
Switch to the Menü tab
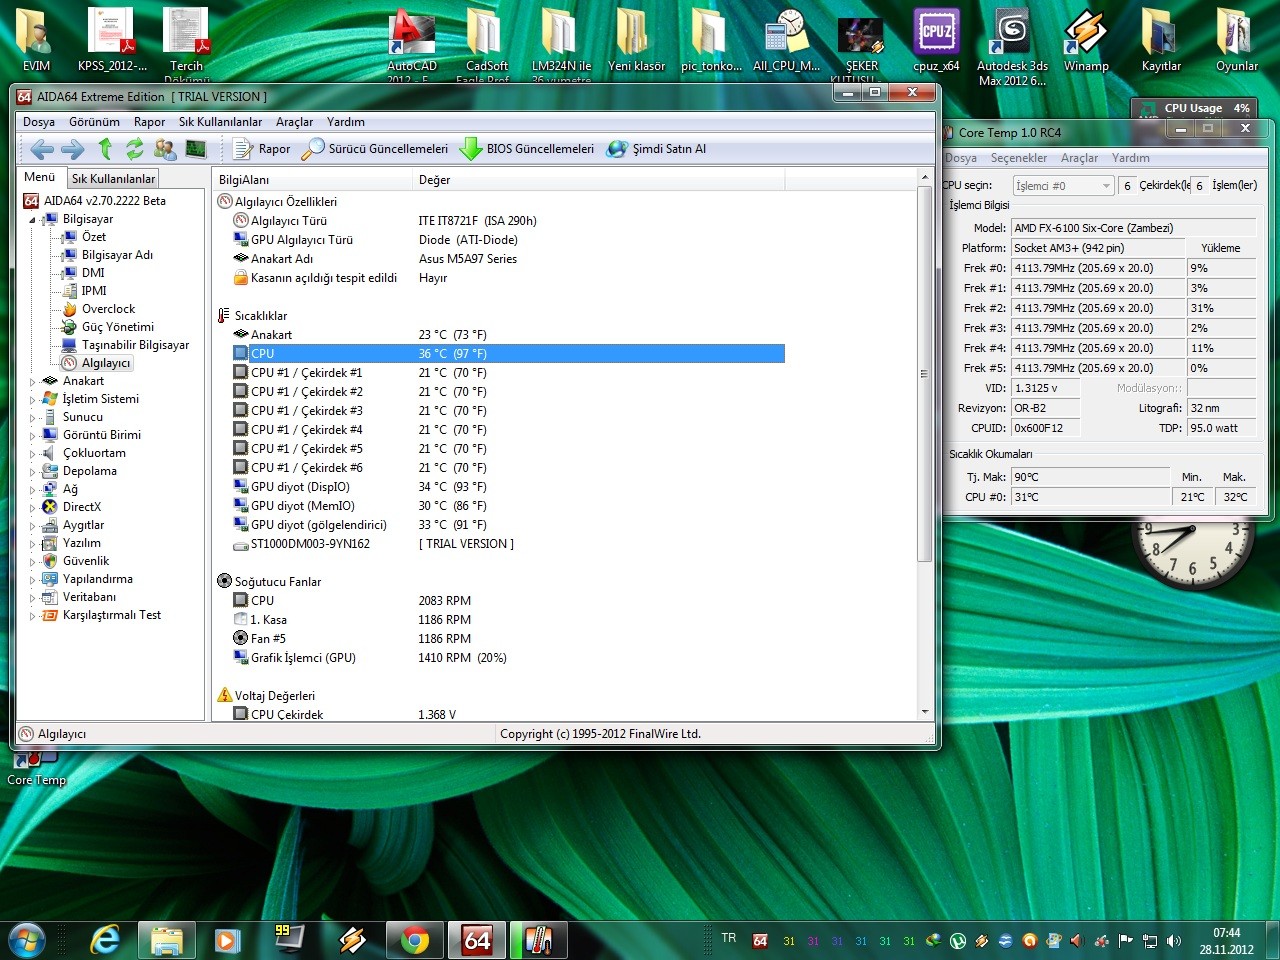(40, 178)
